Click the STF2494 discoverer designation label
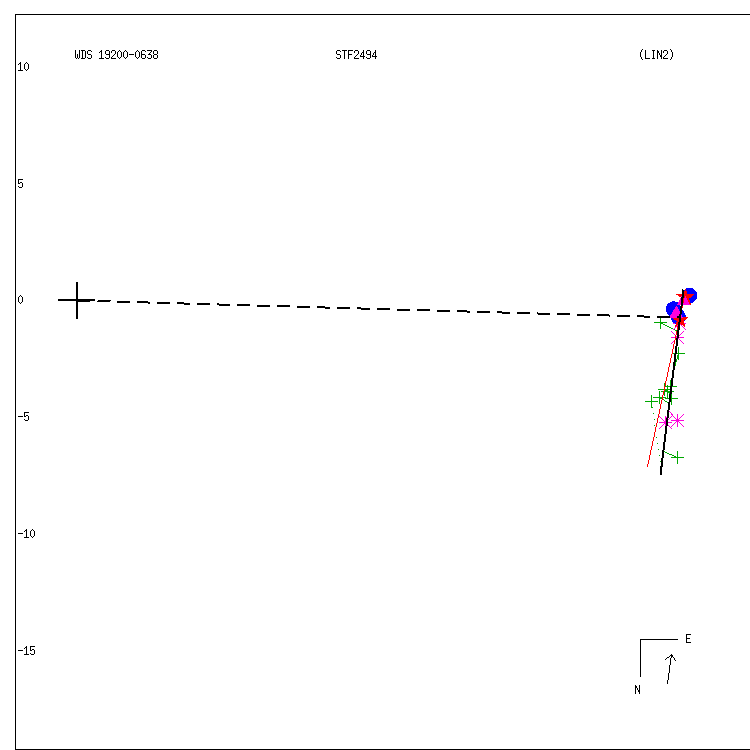750x750 pixels. tap(356, 55)
